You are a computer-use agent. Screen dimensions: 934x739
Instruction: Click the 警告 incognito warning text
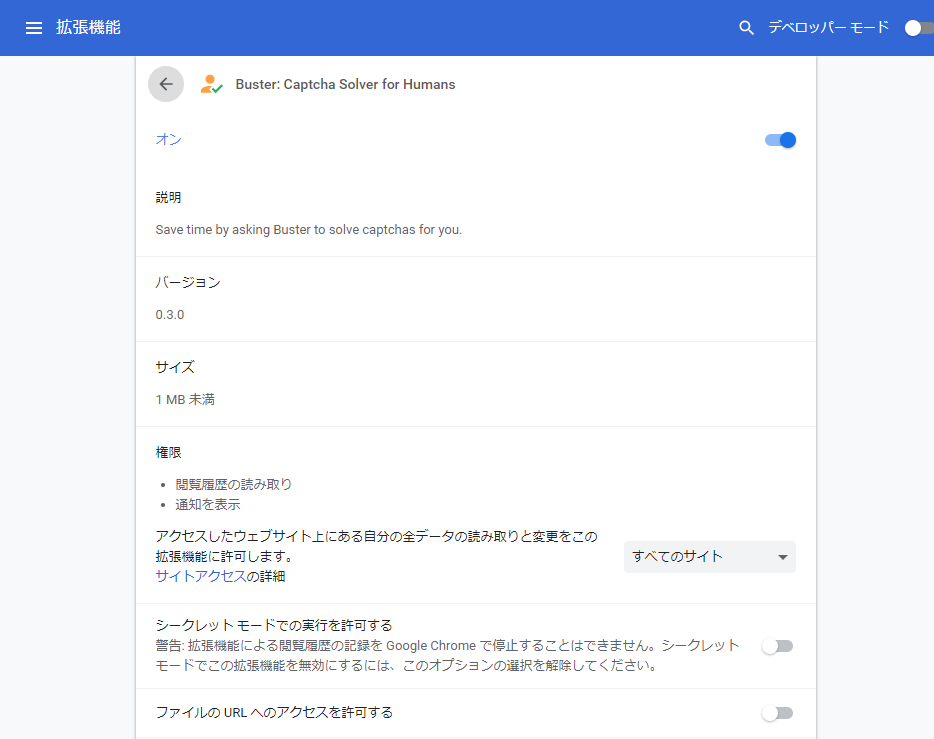[x=447, y=656]
